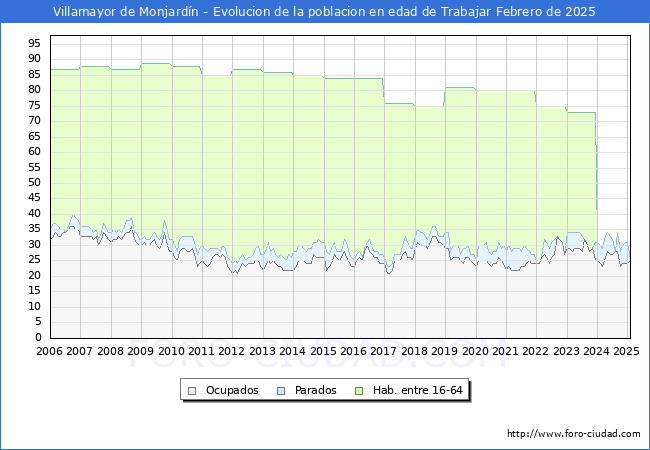
Task: Click the Ocupados legend color swatch
Action: tap(192, 391)
